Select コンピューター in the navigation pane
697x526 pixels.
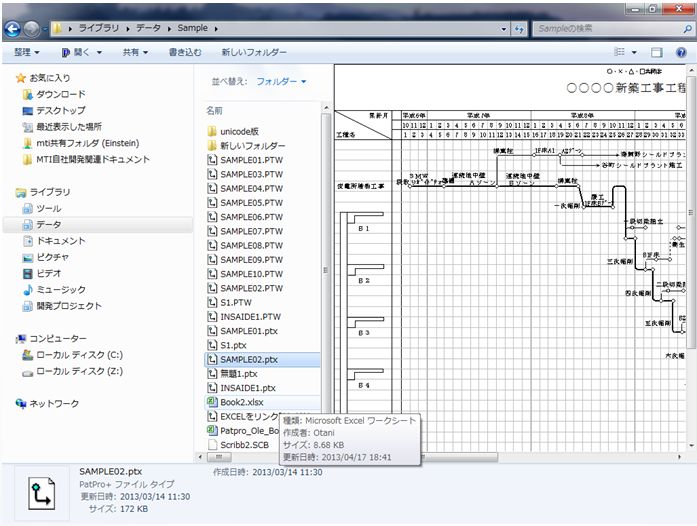click(x=58, y=339)
